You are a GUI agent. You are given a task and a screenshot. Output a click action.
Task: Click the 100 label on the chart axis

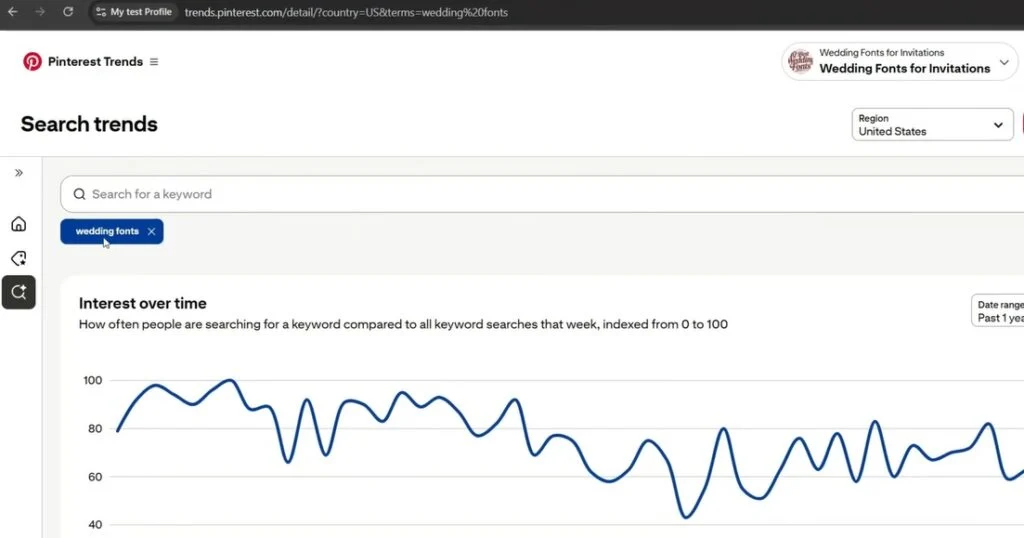pos(93,380)
